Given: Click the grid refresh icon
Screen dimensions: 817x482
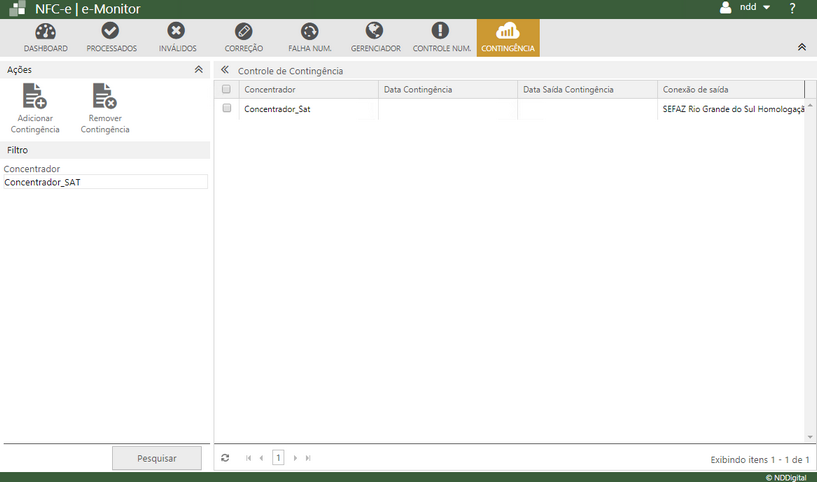Looking at the screenshot, I should click(225, 458).
